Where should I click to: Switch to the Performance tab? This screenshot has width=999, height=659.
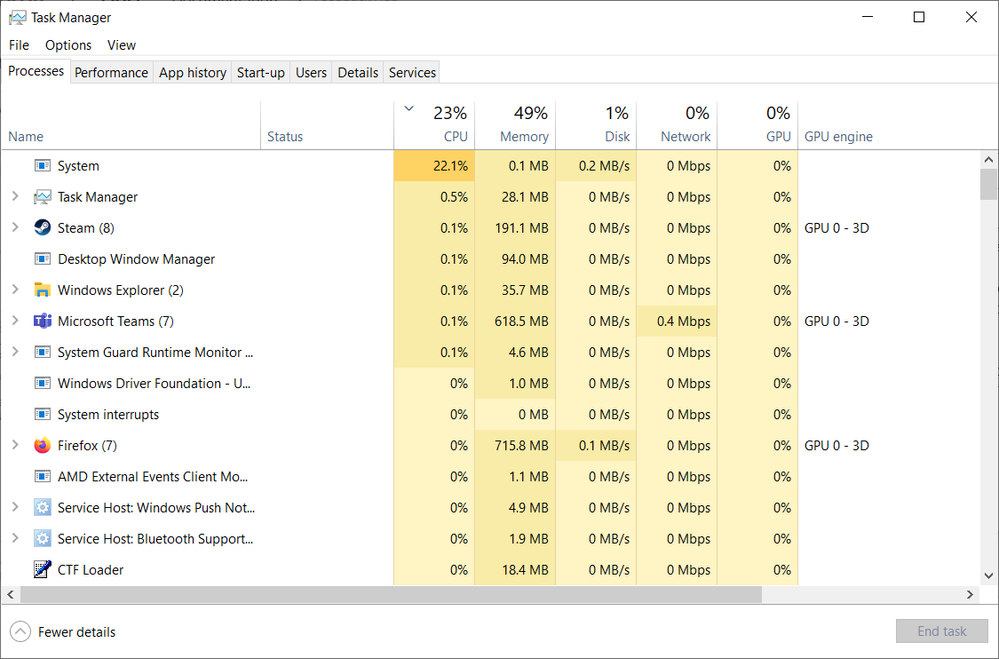[x=111, y=73]
